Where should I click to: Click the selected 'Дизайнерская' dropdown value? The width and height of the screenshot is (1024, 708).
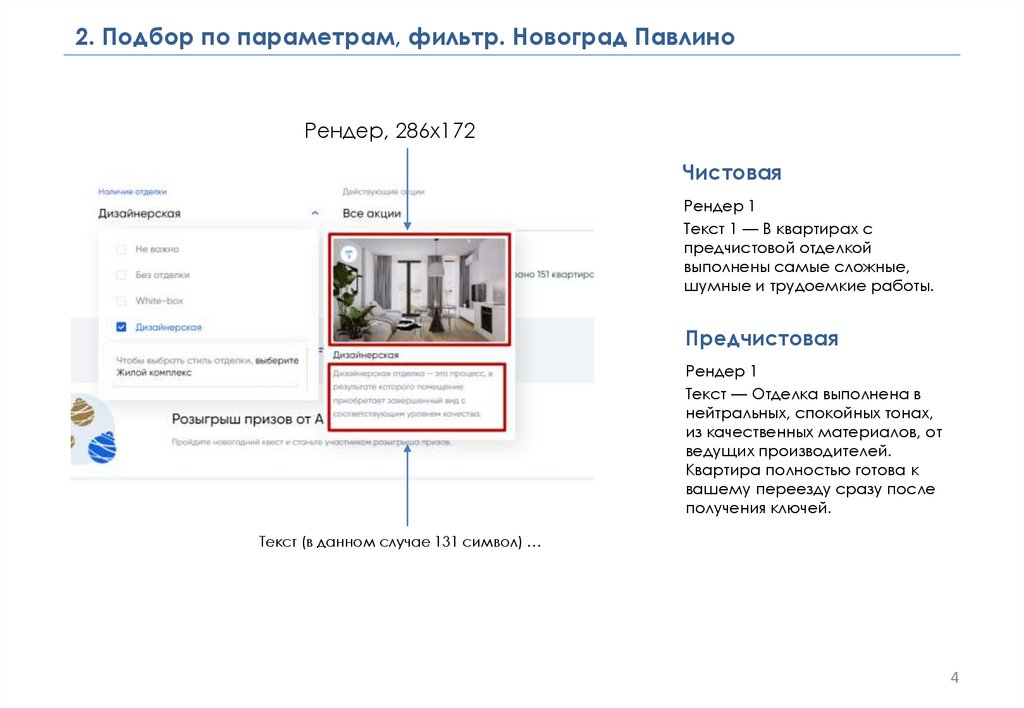click(139, 213)
